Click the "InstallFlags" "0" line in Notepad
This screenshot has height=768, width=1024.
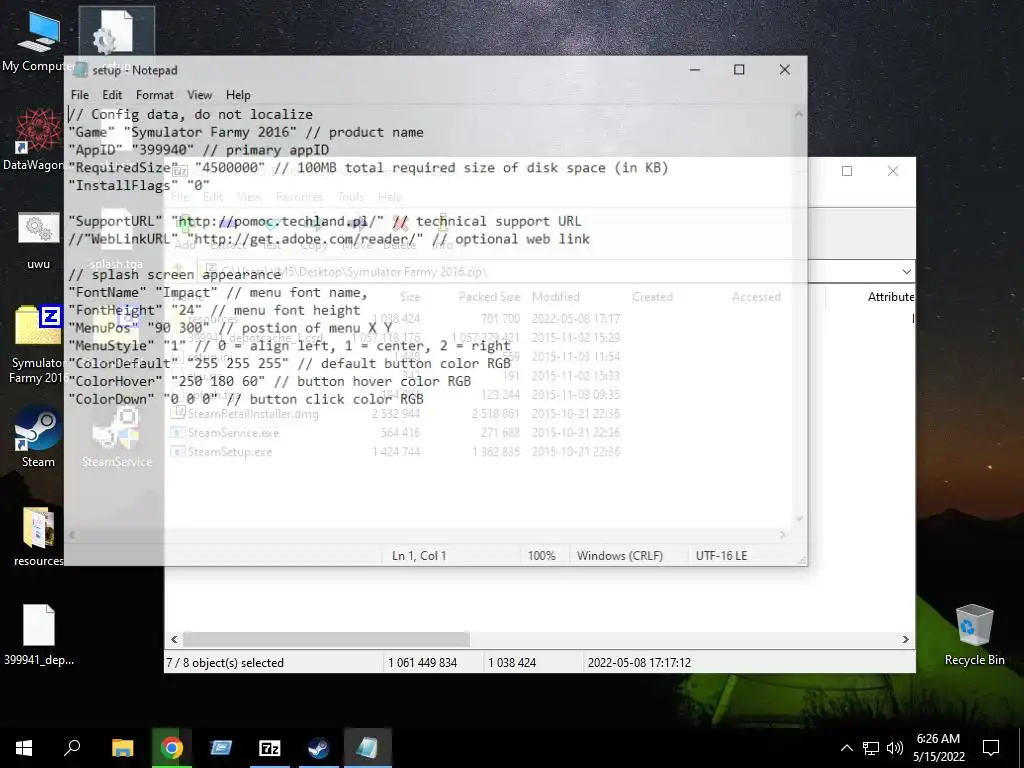139,185
